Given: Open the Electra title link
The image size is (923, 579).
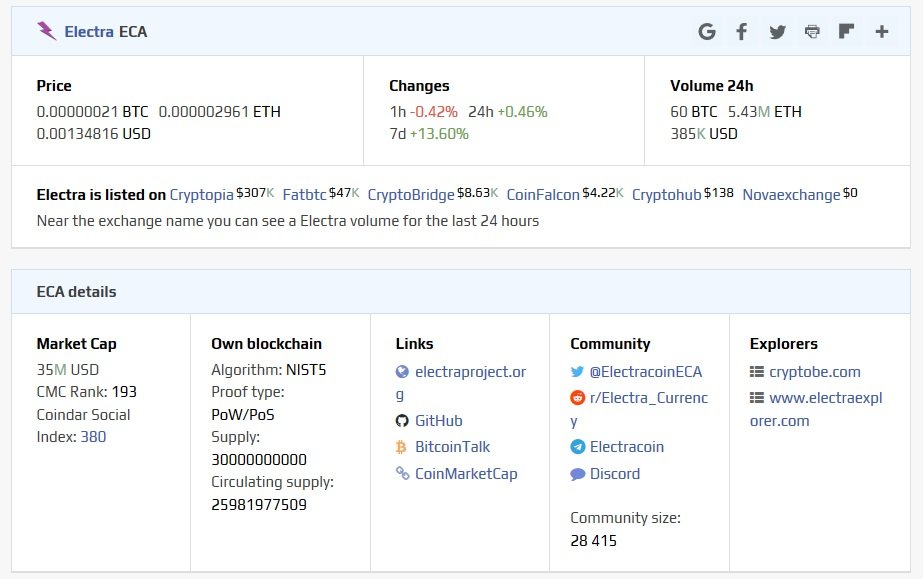Looking at the screenshot, I should click(x=89, y=32).
